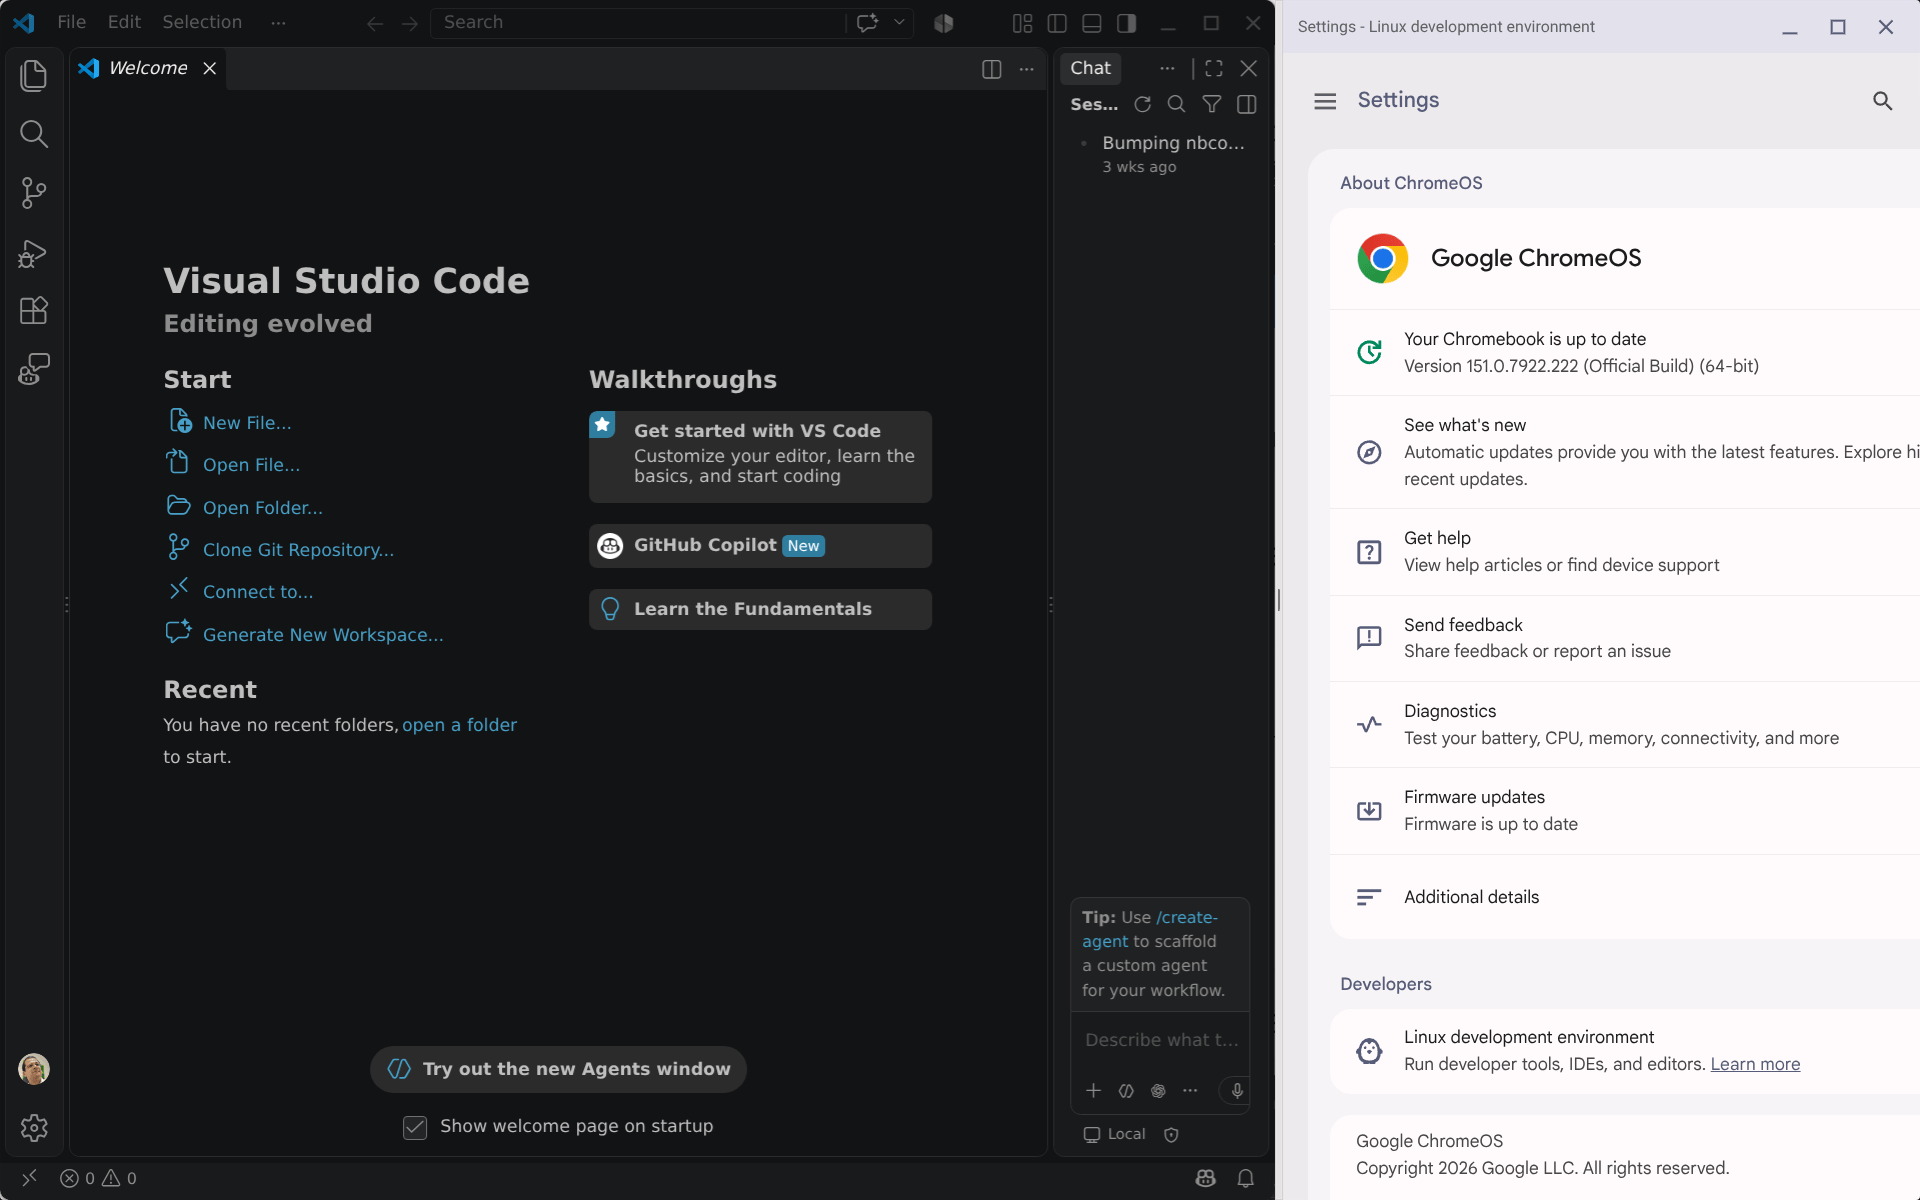Open the Local session target picker
Screen dimensions: 1920x1200
coord(1115,1134)
